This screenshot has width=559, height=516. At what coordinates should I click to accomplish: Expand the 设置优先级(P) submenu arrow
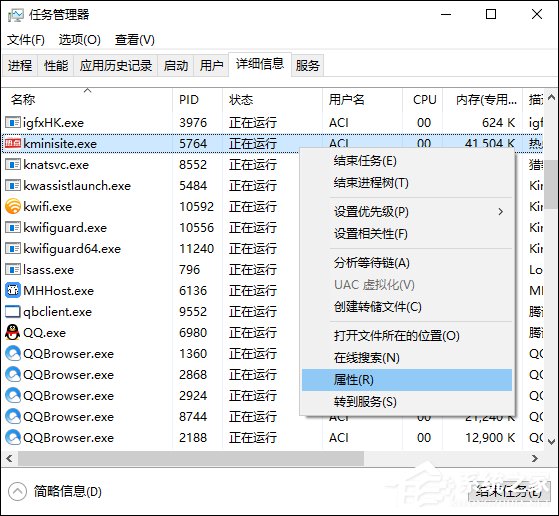tap(501, 212)
